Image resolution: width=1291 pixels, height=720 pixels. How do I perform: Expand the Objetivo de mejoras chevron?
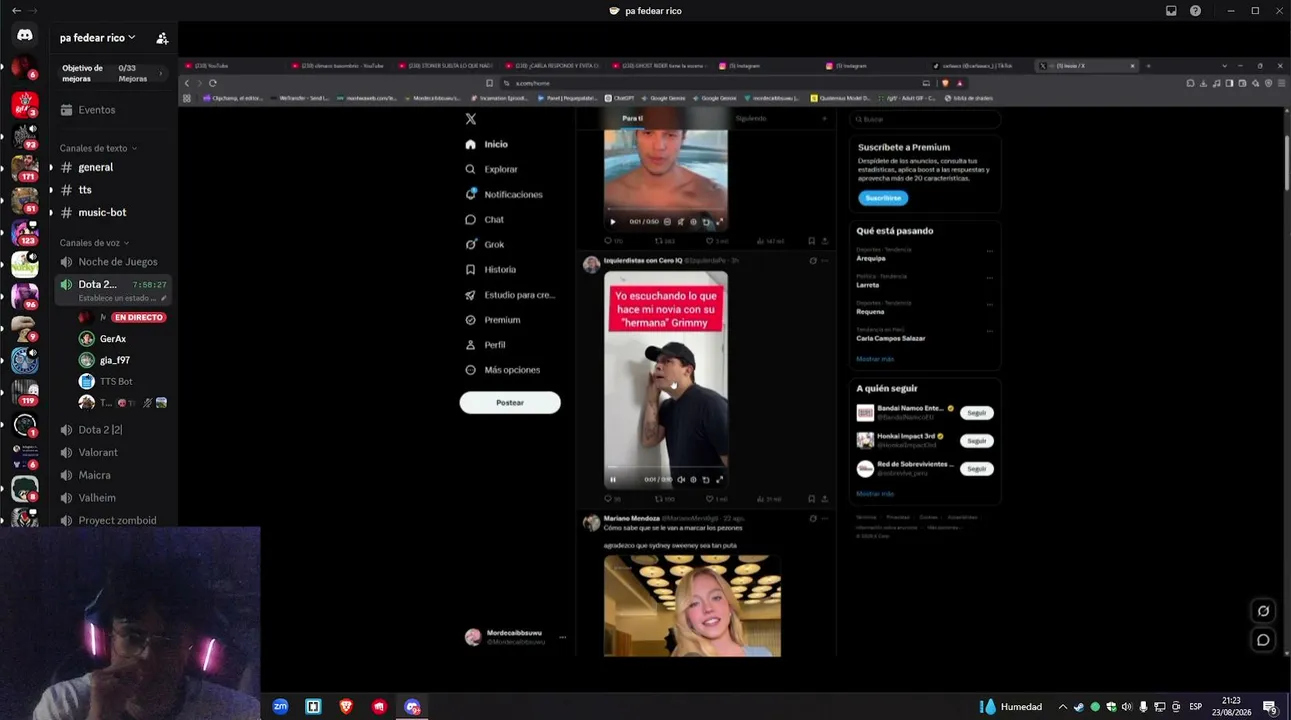pyautogui.click(x=161, y=73)
